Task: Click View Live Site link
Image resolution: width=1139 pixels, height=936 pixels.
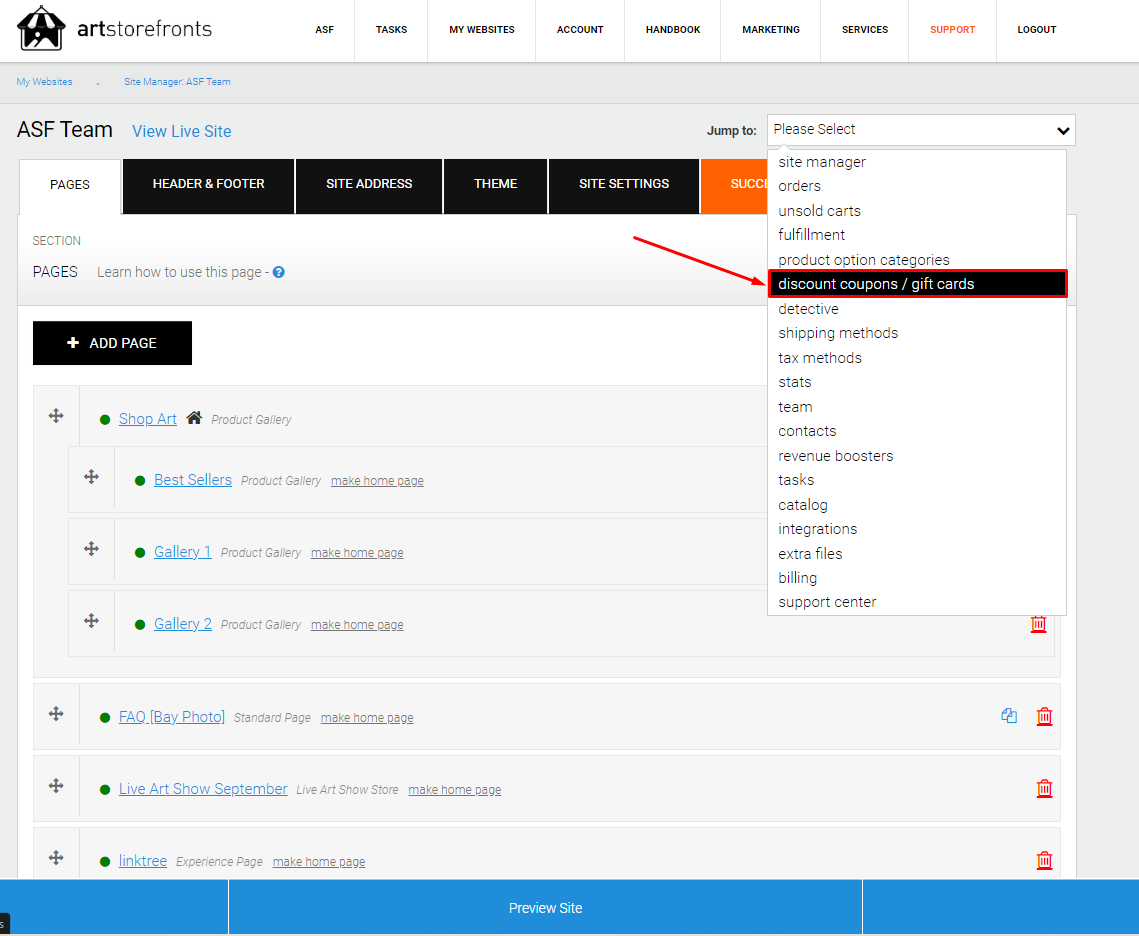Action: 182,131
